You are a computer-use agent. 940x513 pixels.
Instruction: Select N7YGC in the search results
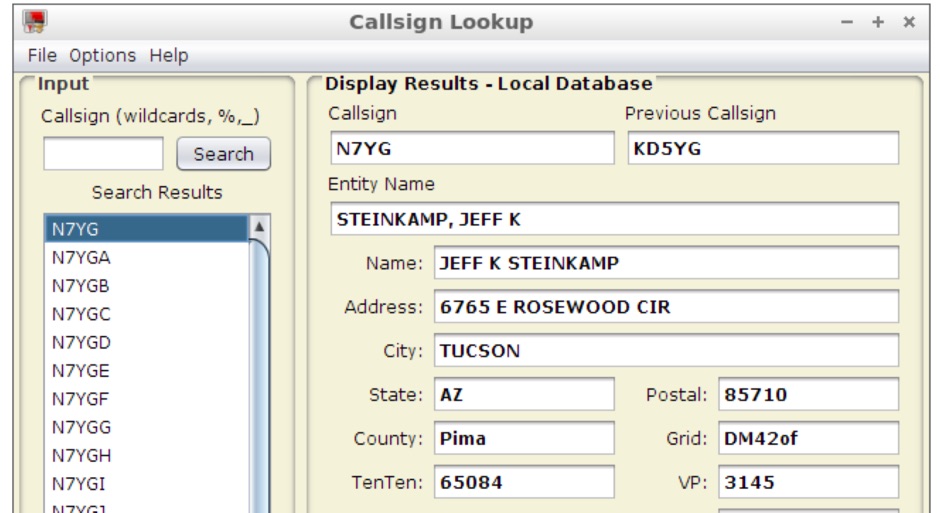coord(146,314)
